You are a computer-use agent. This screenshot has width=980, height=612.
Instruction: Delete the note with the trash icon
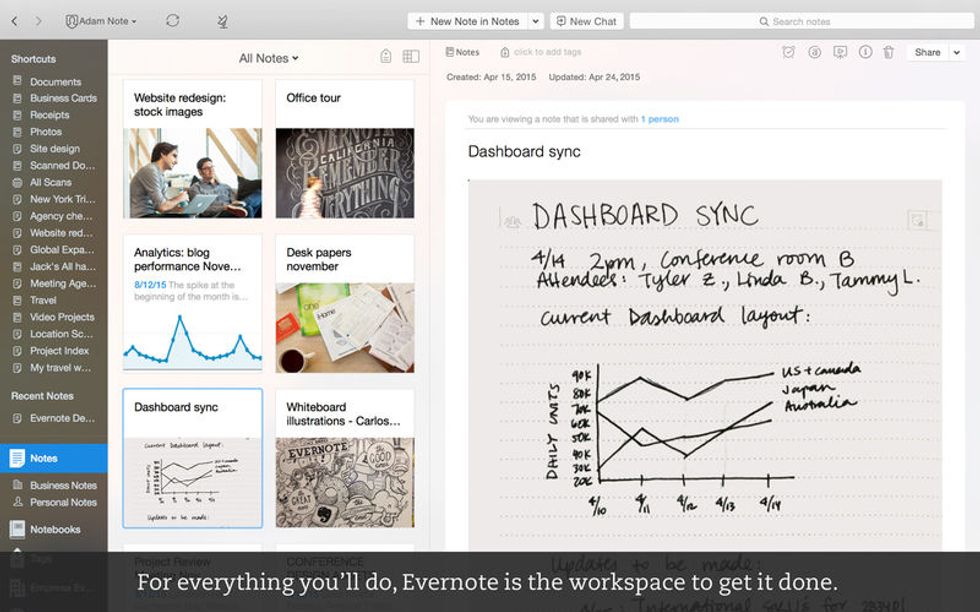pos(889,53)
